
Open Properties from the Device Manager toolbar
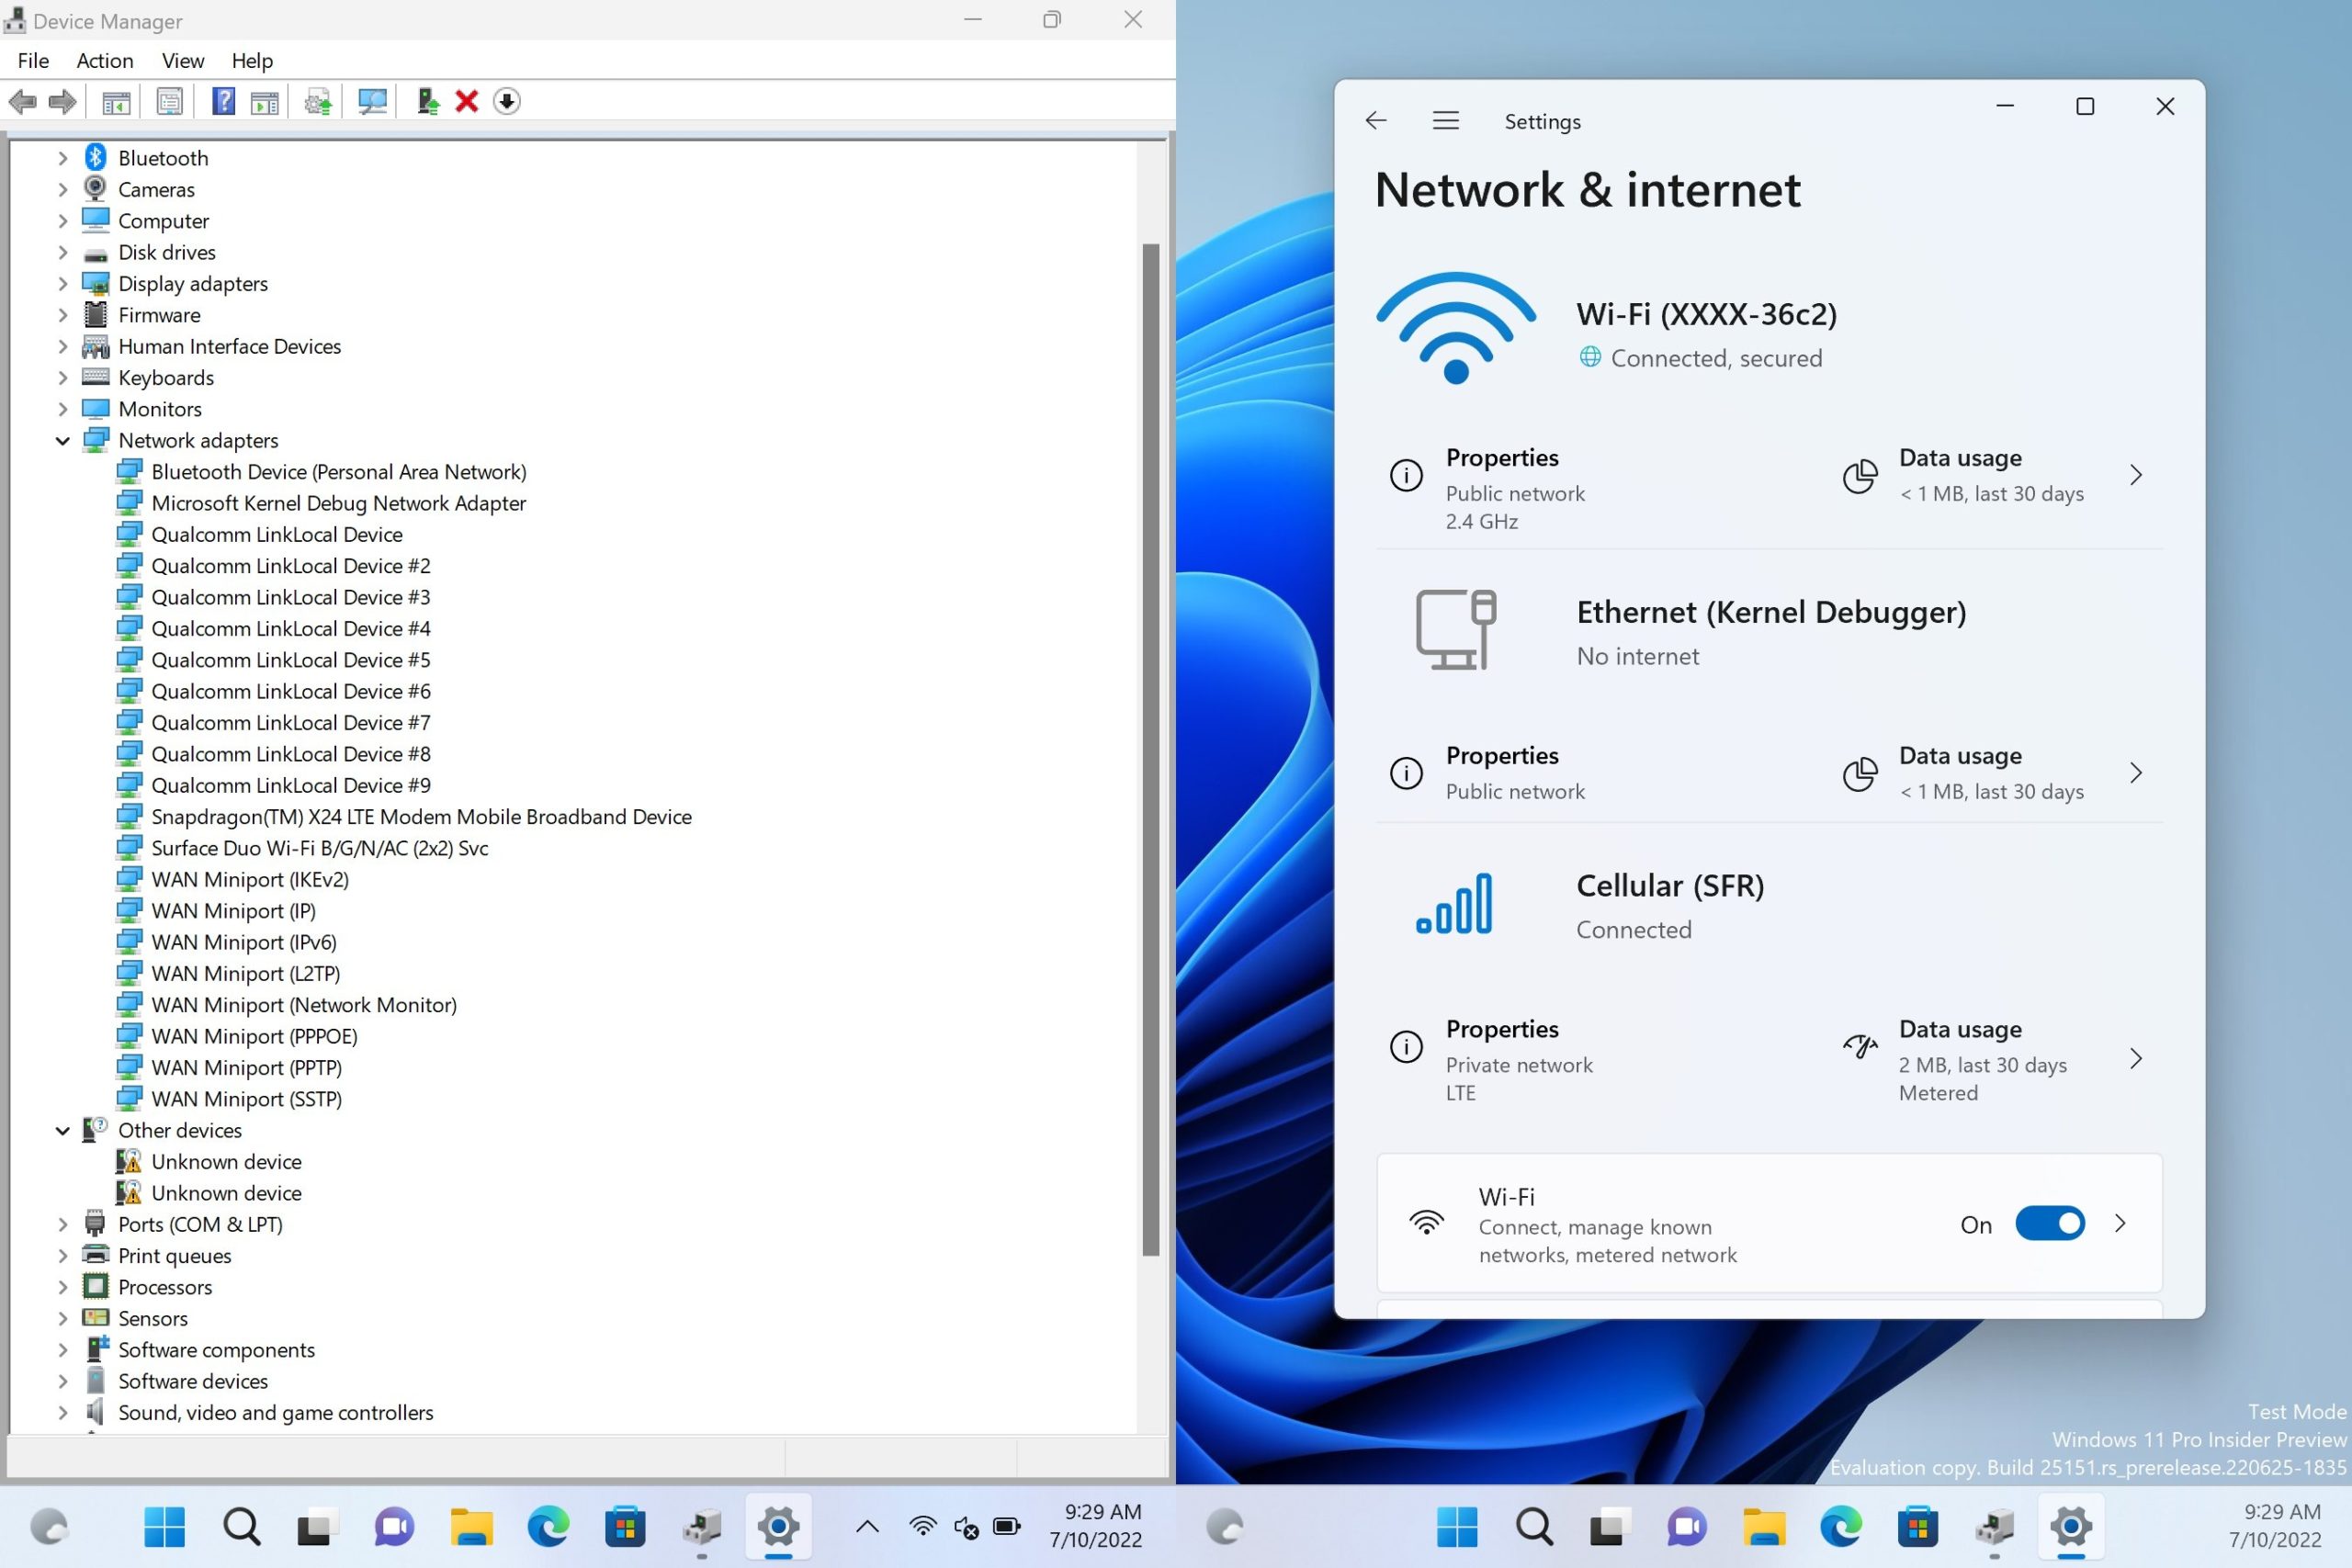169,101
